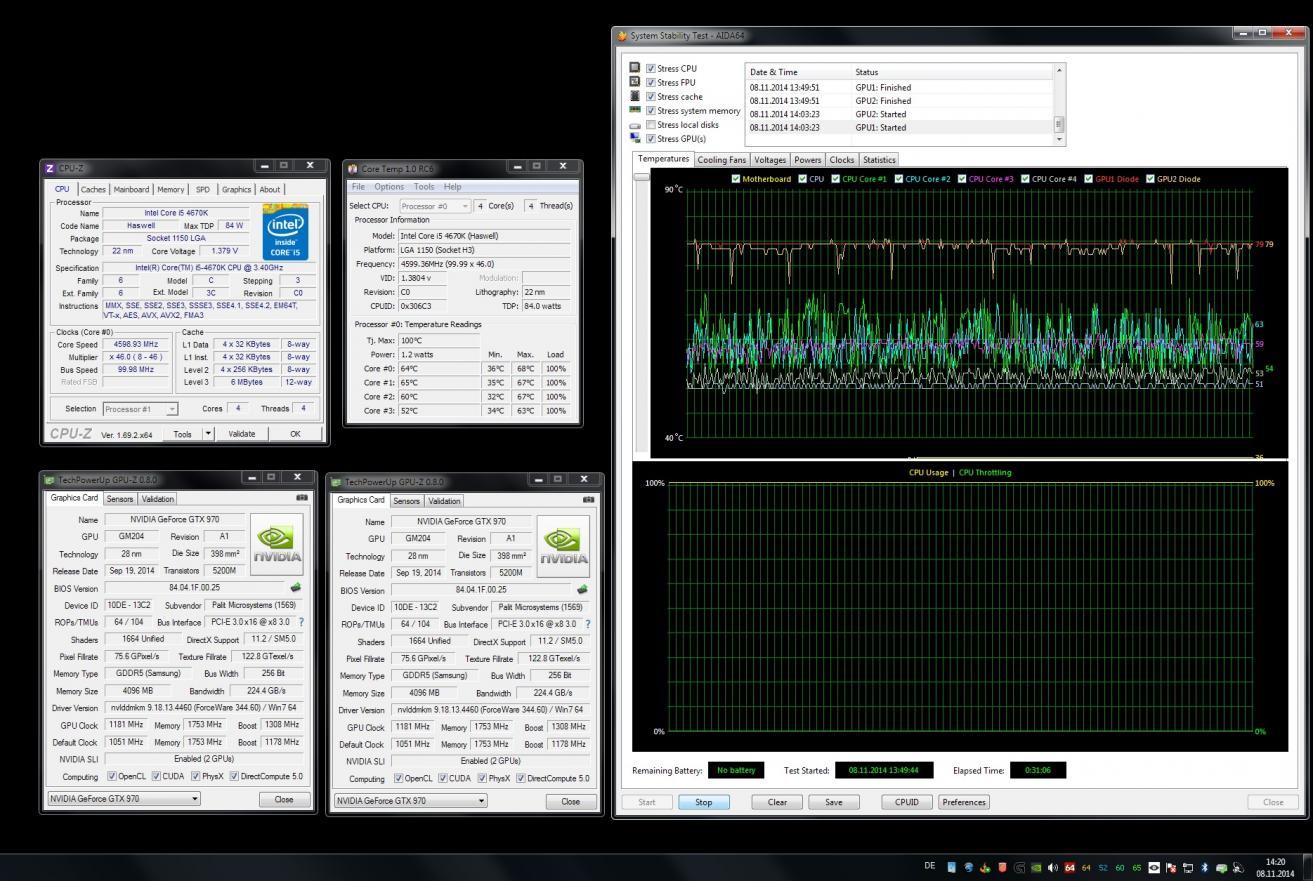Enable Stress local disks checkbox
Viewport: 1313px width, 881px height.
652,125
